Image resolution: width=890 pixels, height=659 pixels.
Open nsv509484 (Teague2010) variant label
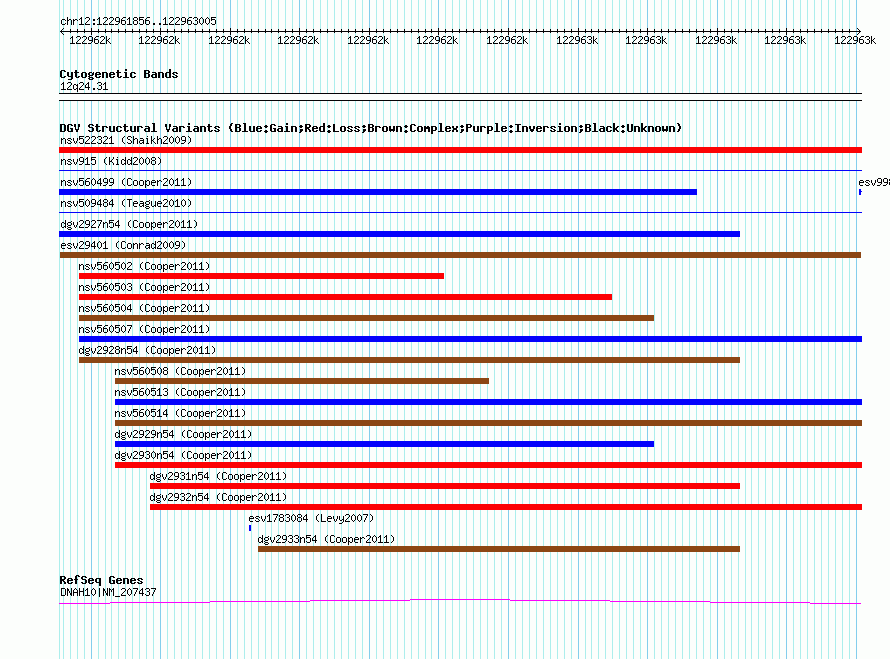[126, 203]
